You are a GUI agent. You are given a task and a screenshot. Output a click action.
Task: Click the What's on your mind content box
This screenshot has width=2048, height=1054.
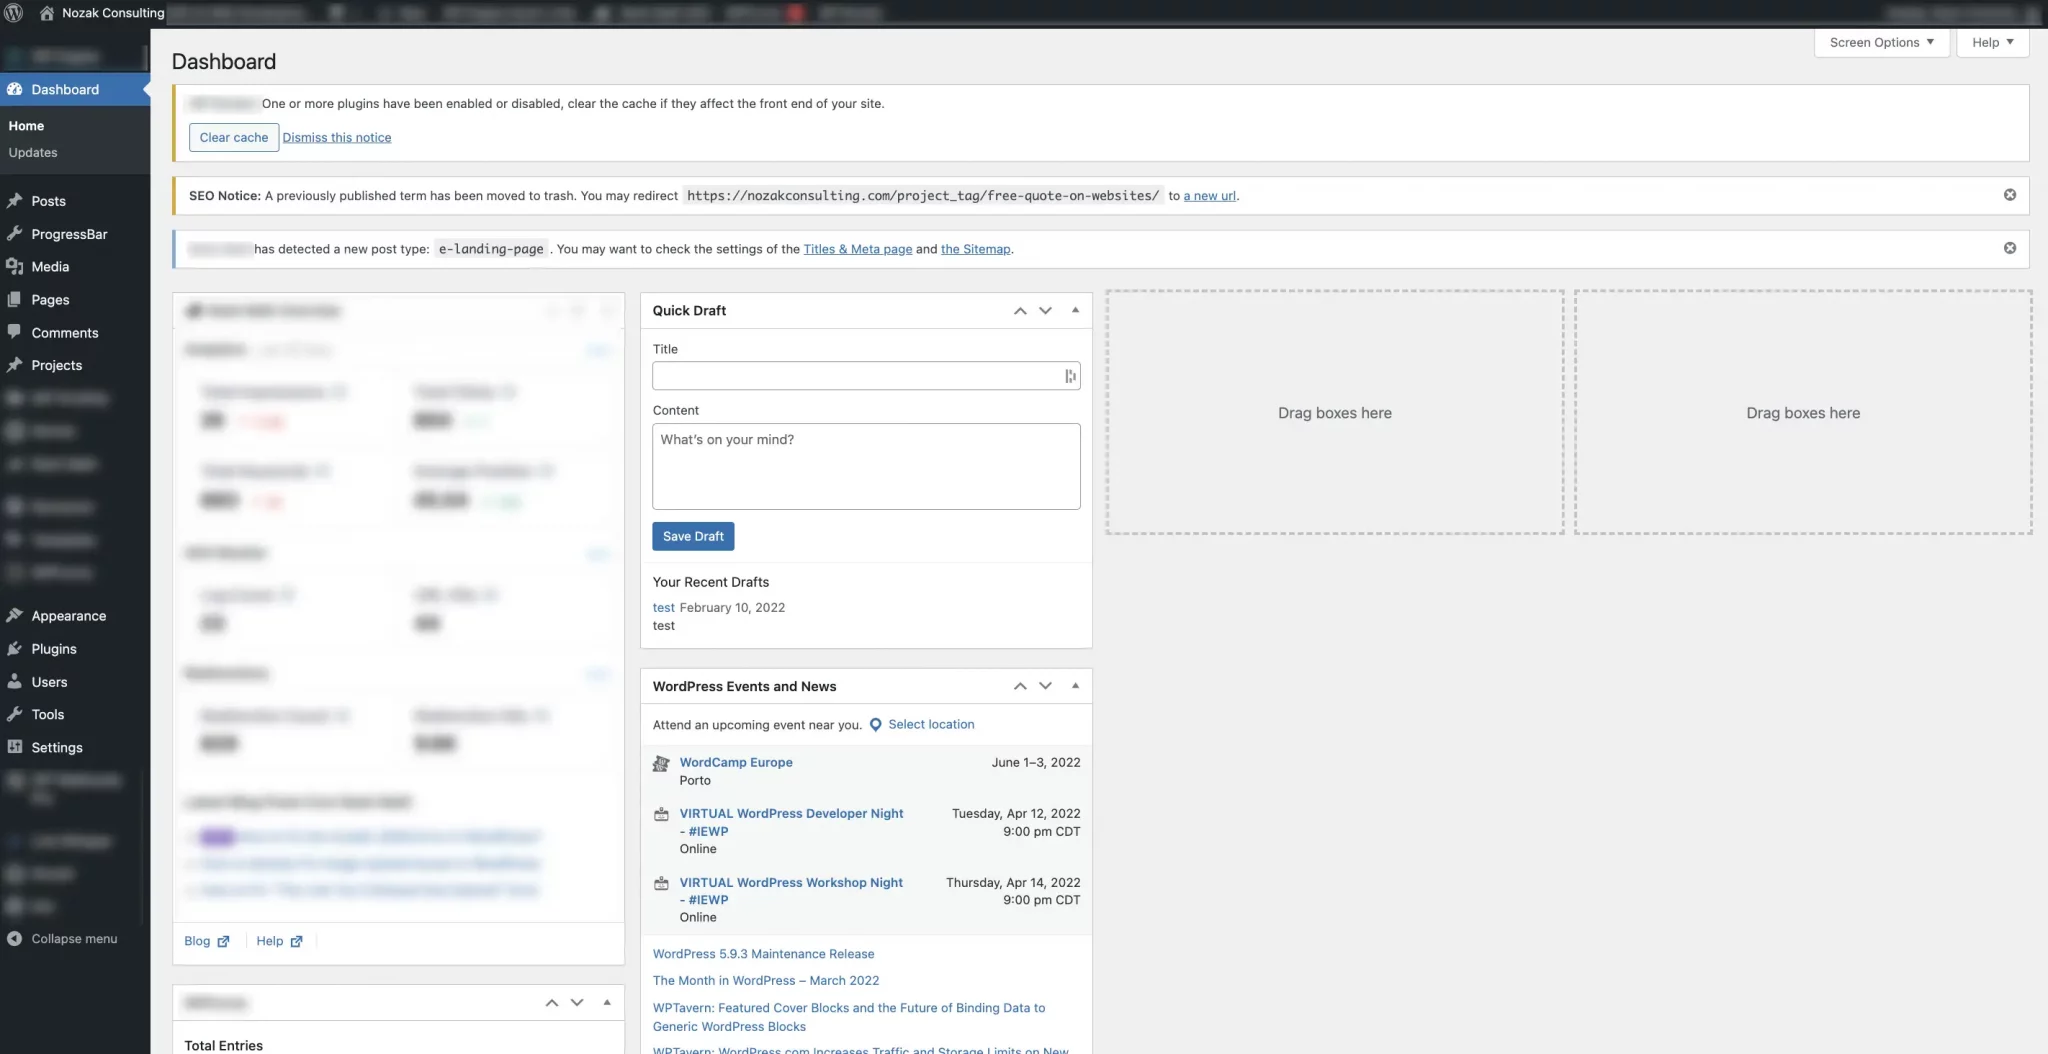click(x=866, y=467)
